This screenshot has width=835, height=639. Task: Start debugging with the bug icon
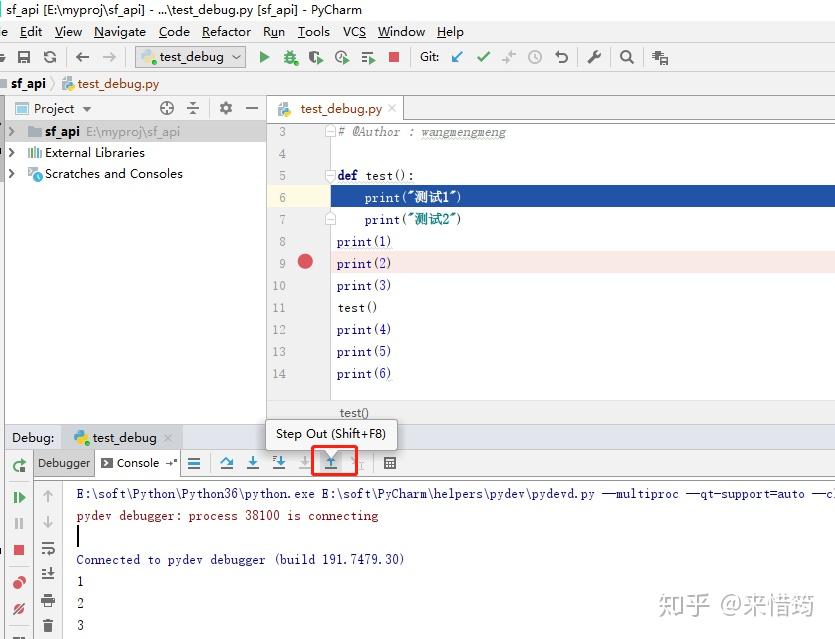click(x=290, y=57)
